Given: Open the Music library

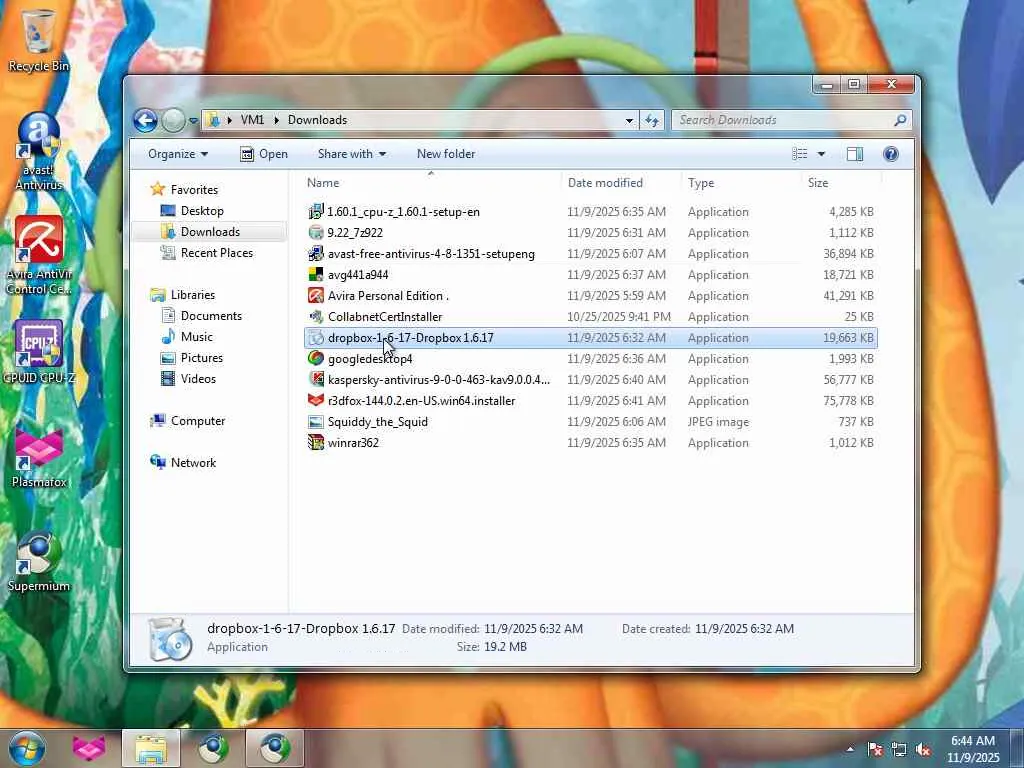Looking at the screenshot, I should point(196,336).
